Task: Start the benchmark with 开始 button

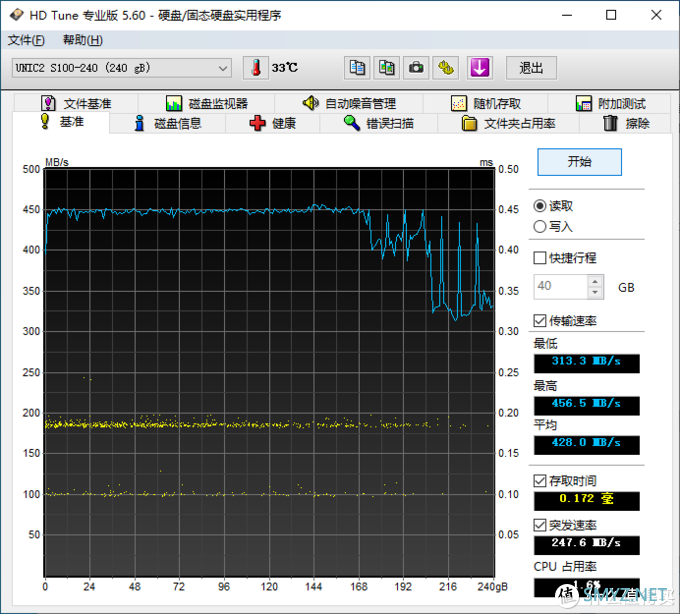Action: pyautogui.click(x=579, y=162)
